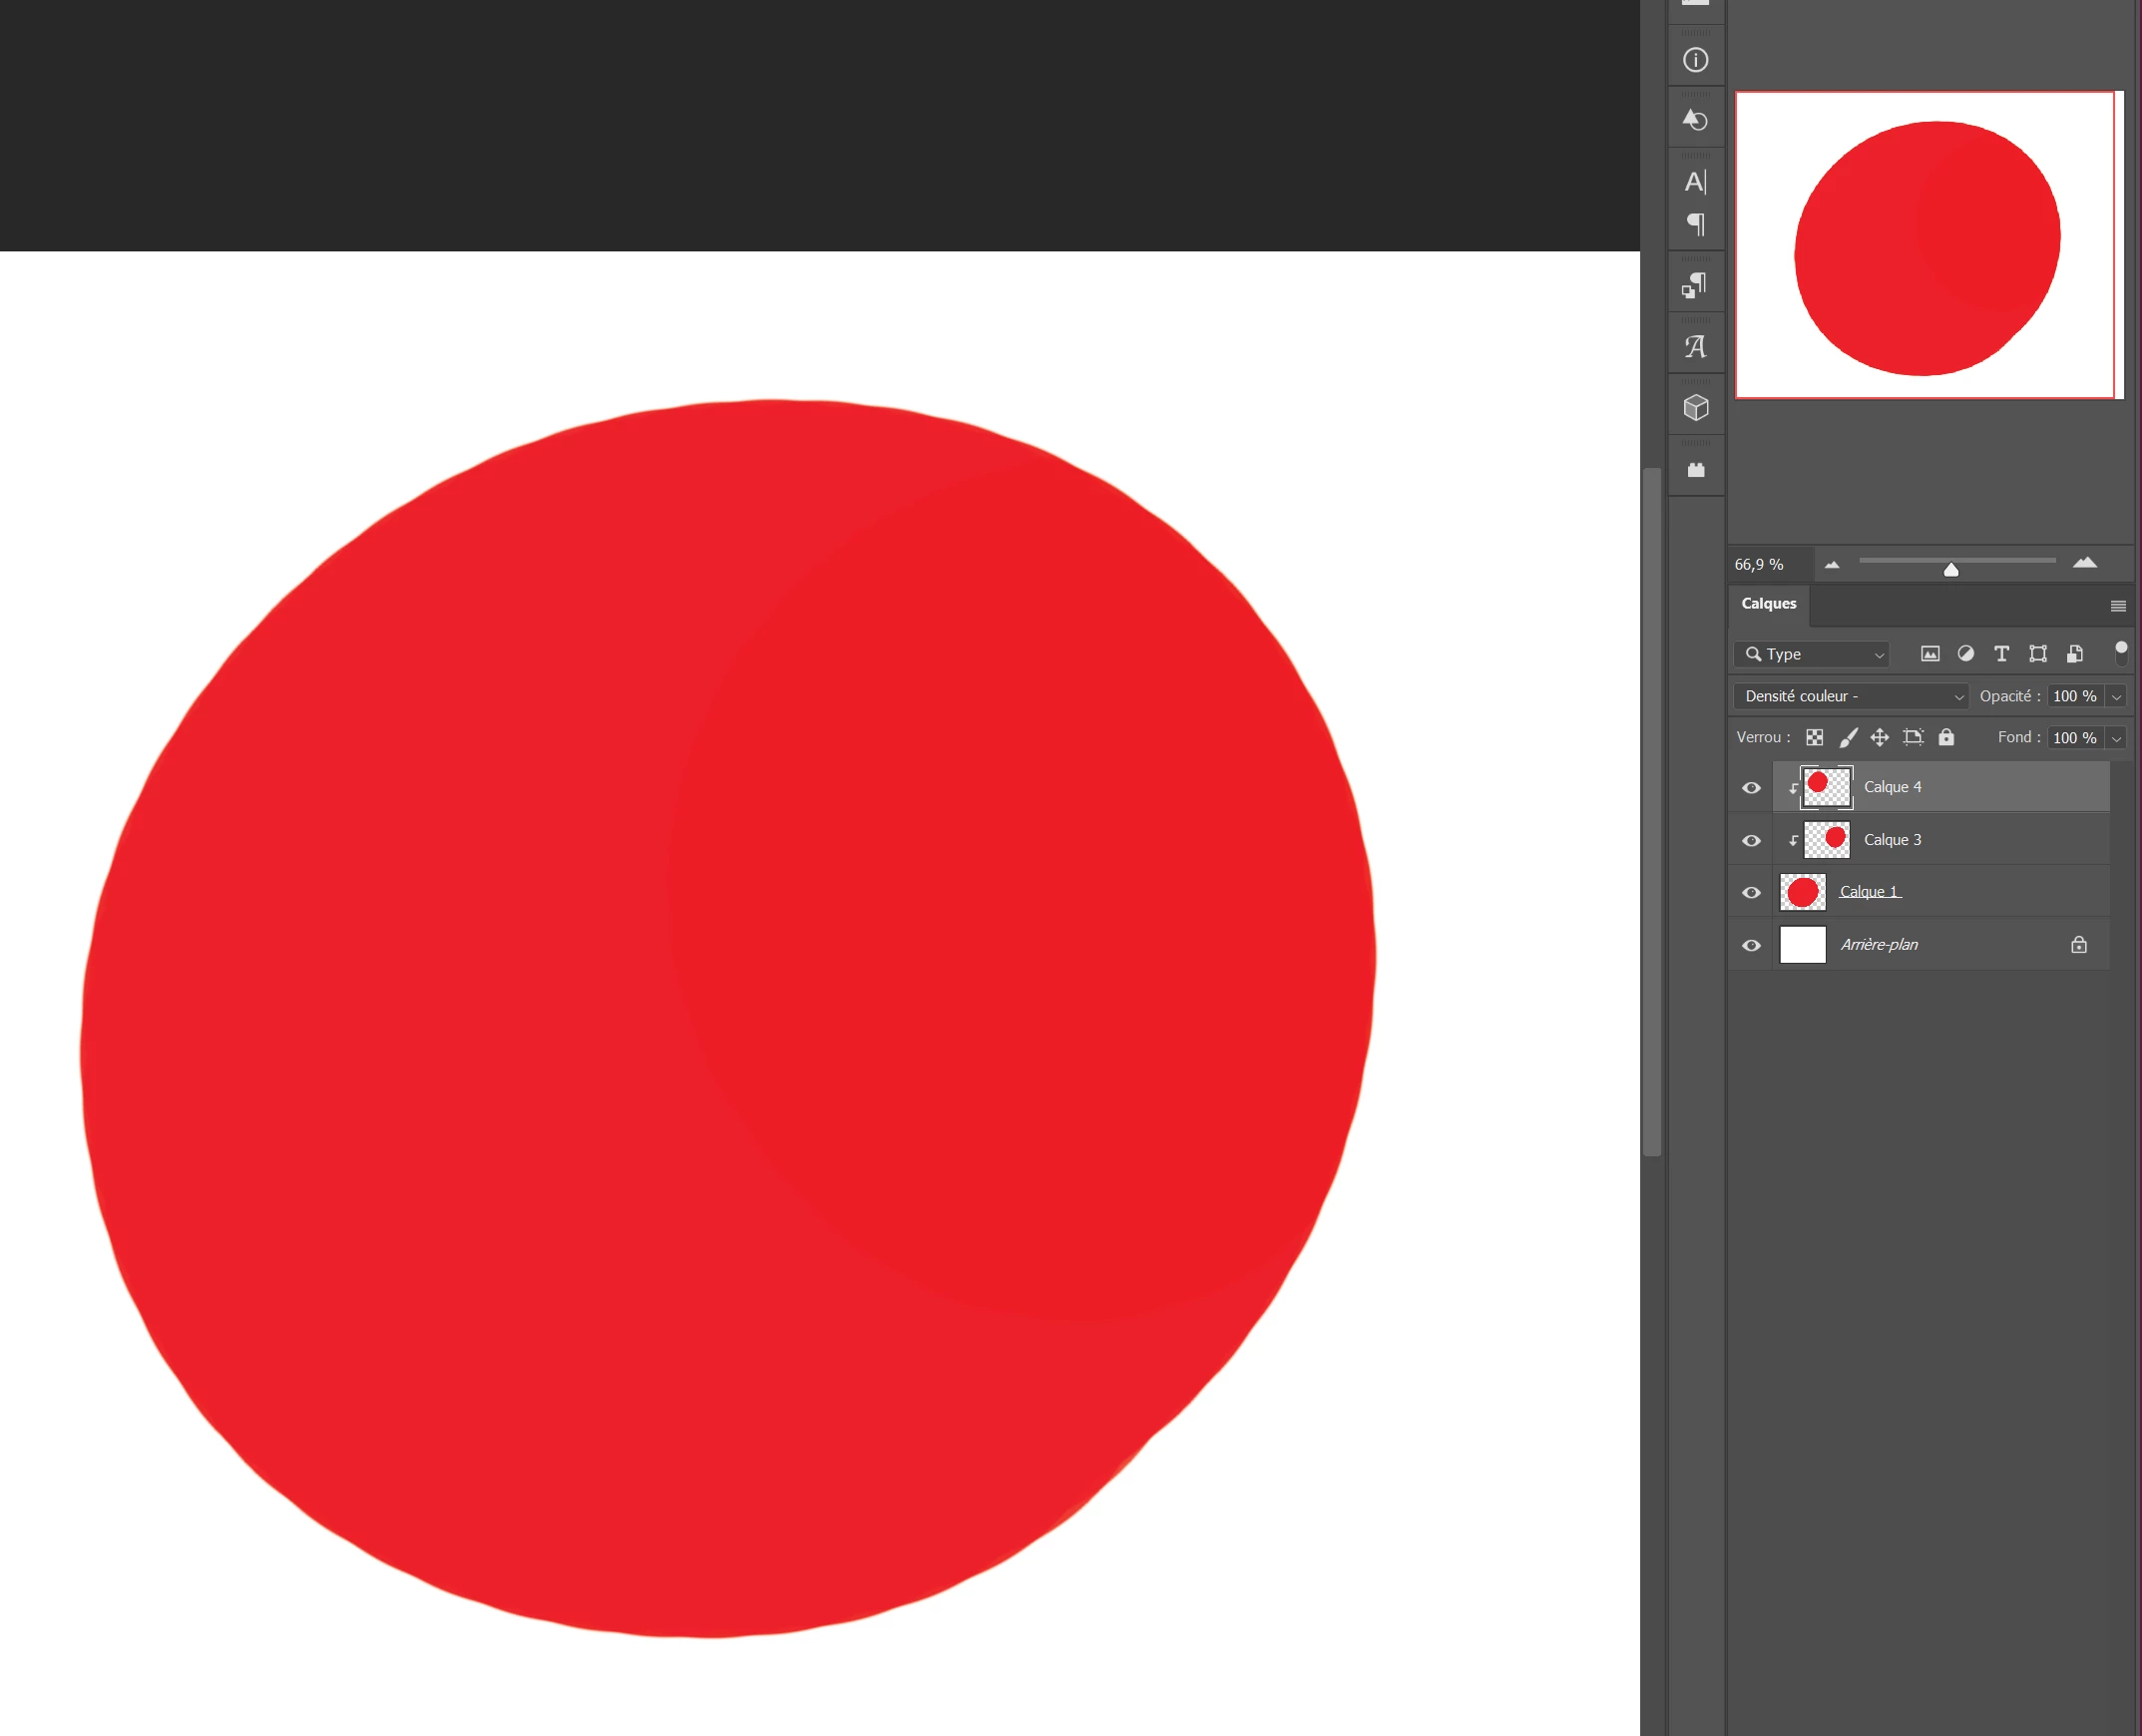Expand the Opacité value dropdown arrow
Image resolution: width=2142 pixels, height=1736 pixels.
click(x=2116, y=697)
